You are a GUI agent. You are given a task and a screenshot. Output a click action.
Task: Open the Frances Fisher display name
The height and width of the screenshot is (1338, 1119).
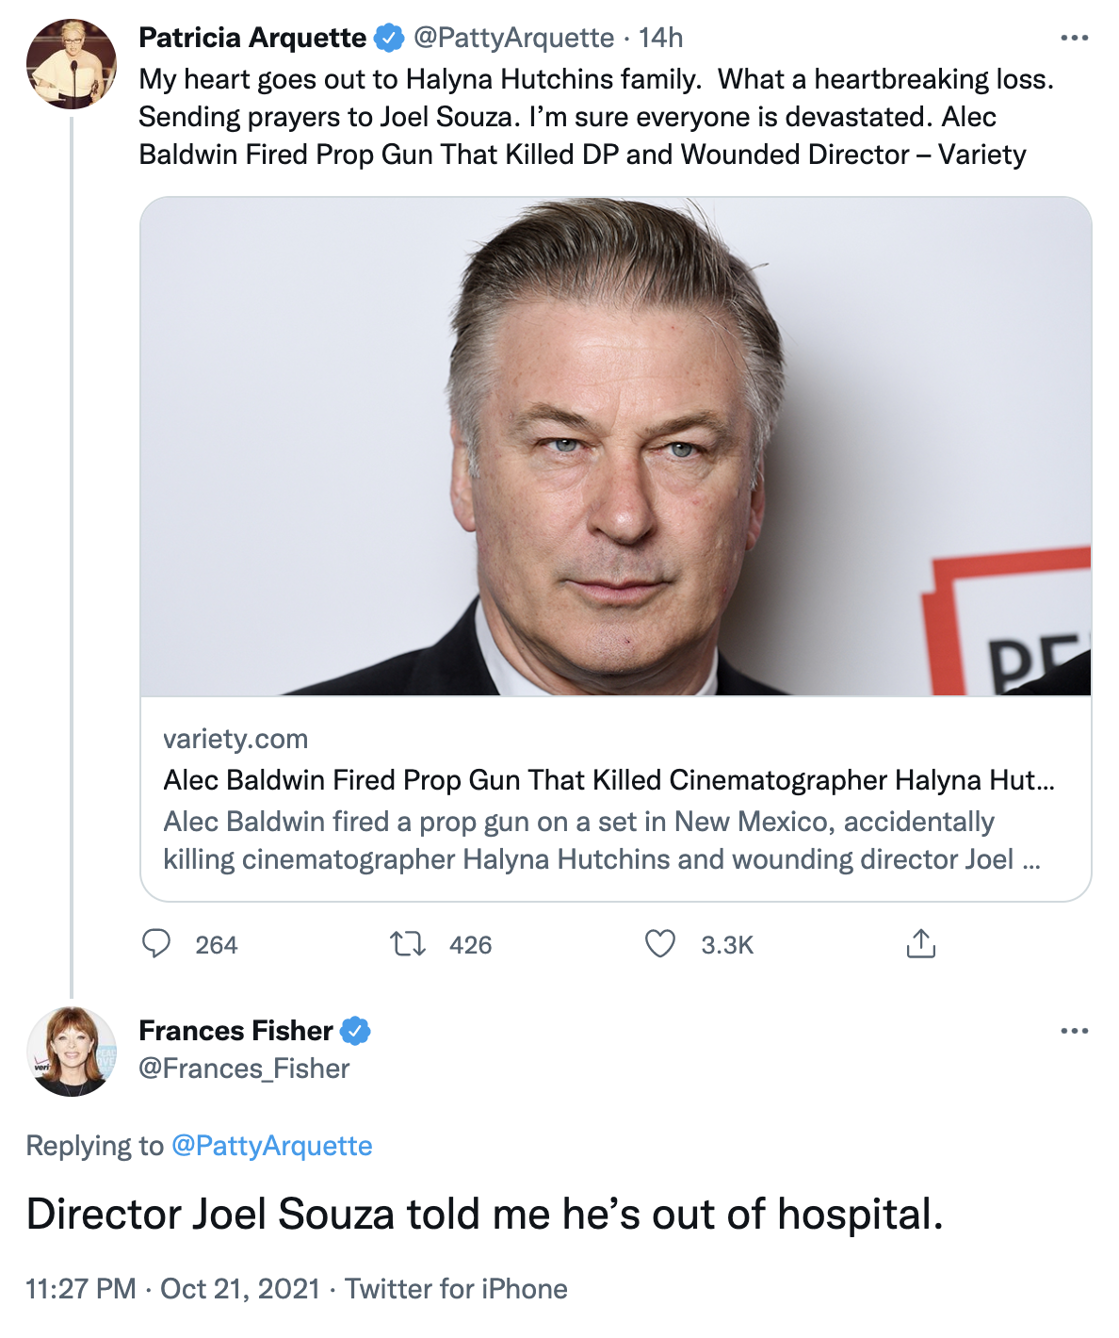click(236, 1030)
